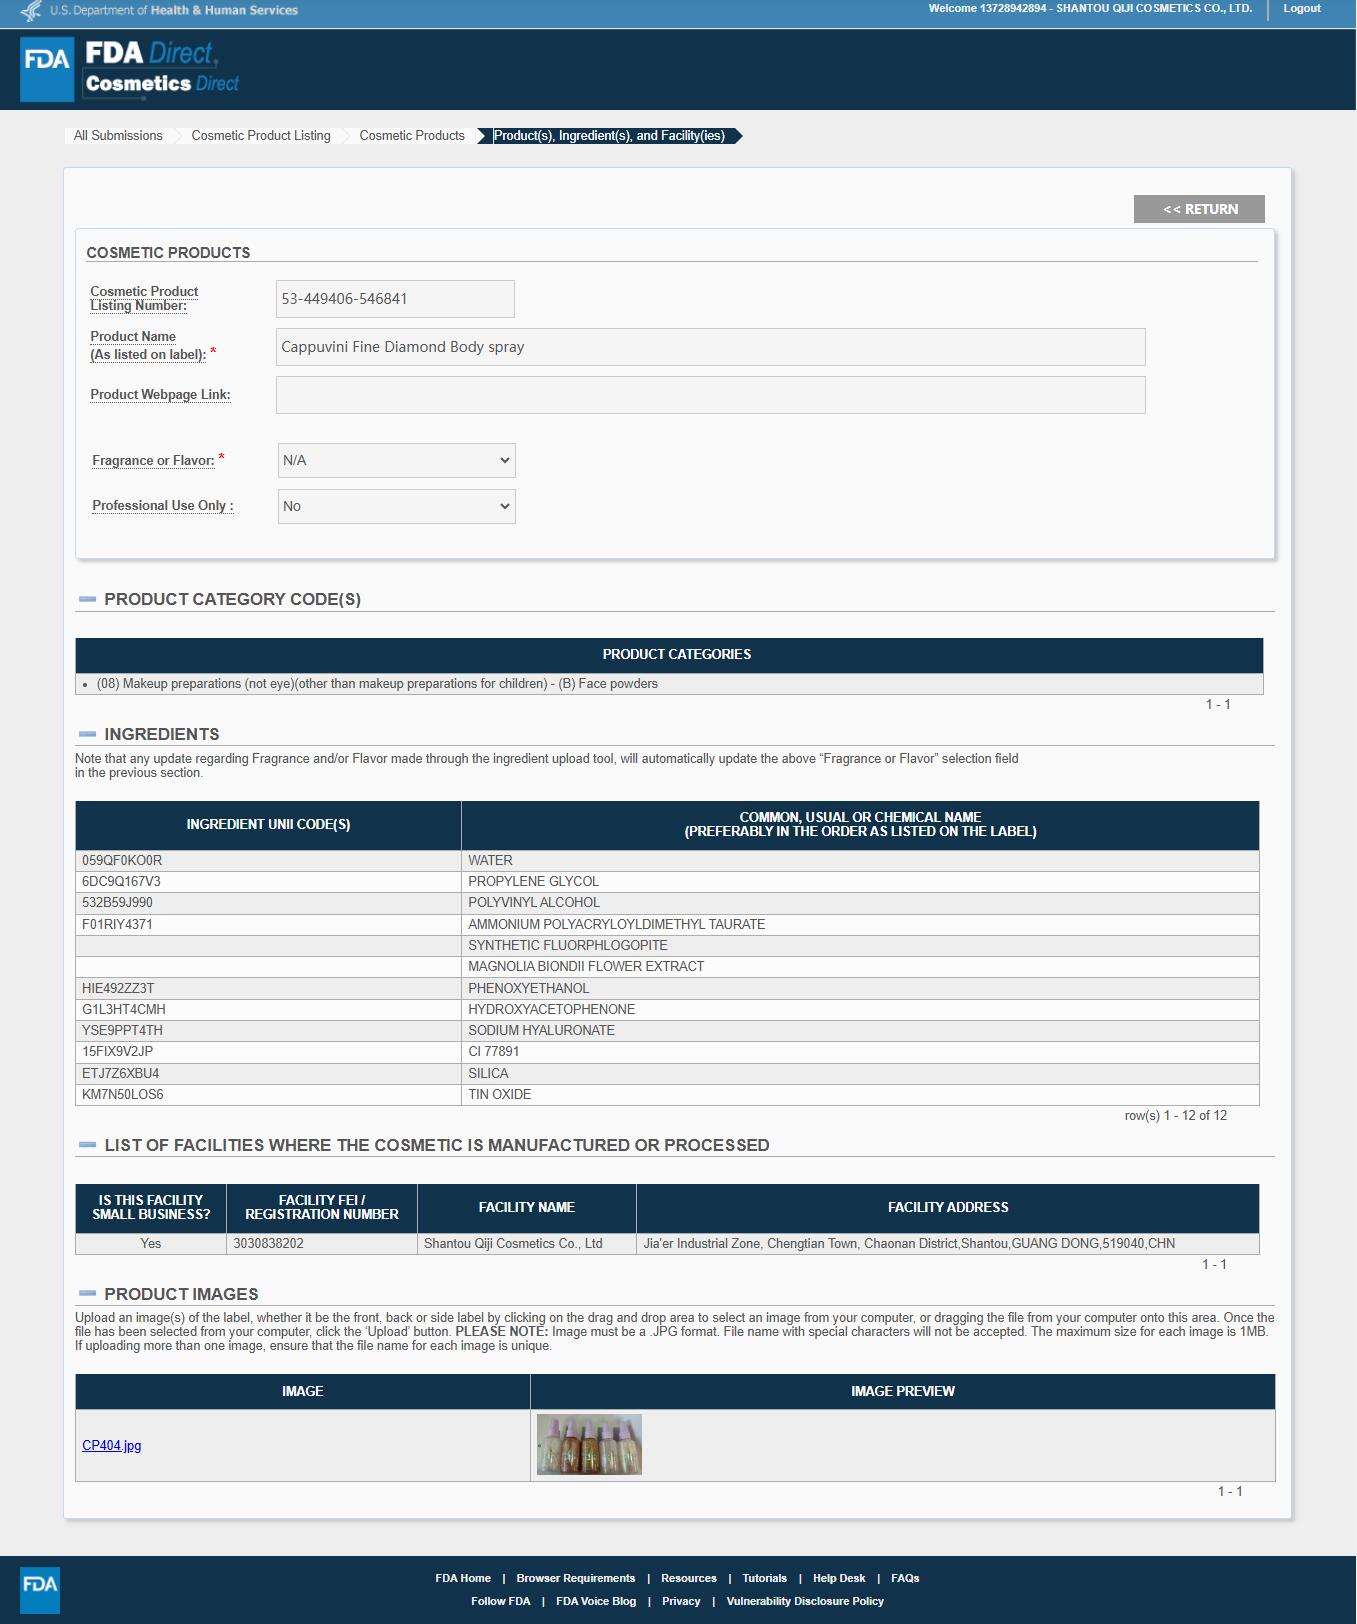Navigate to Cosmetic Product Listing breadcrumb

[261, 136]
